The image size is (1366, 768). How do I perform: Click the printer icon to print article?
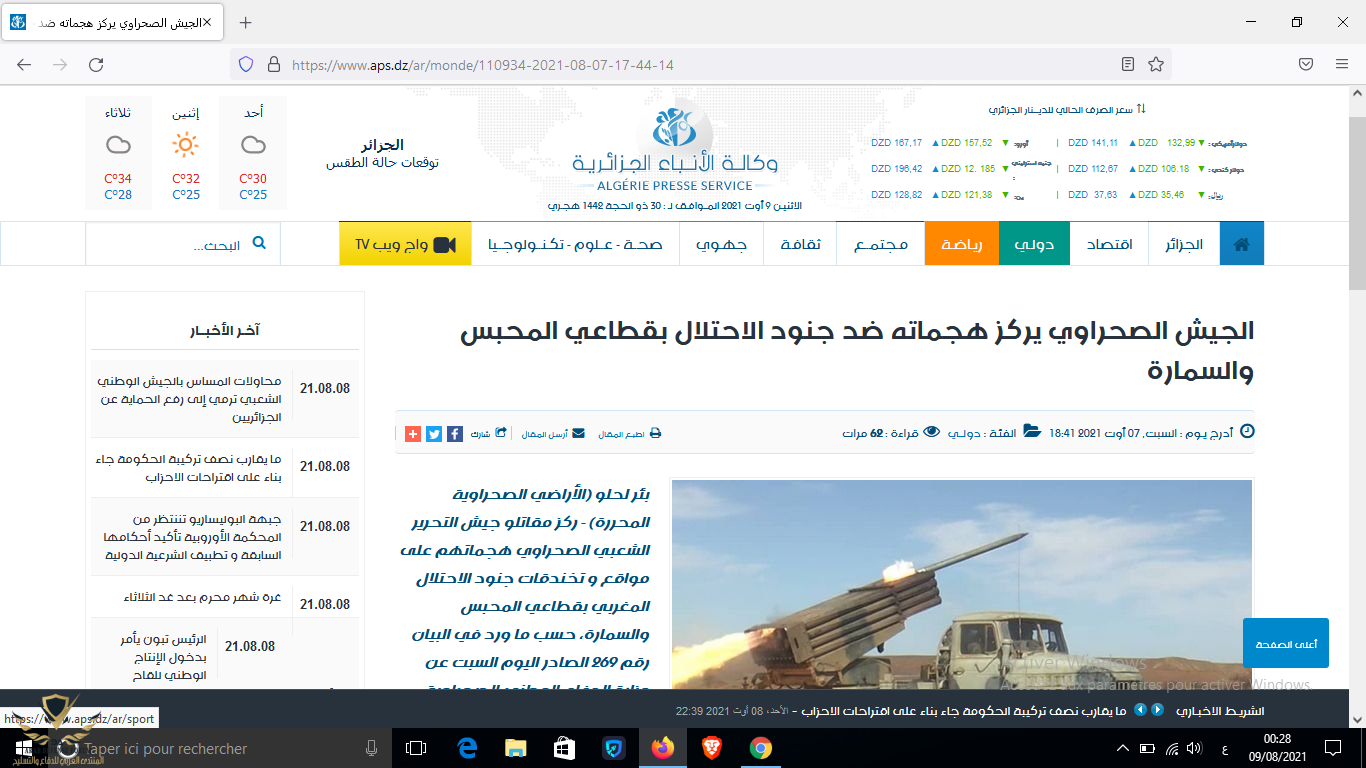(655, 434)
